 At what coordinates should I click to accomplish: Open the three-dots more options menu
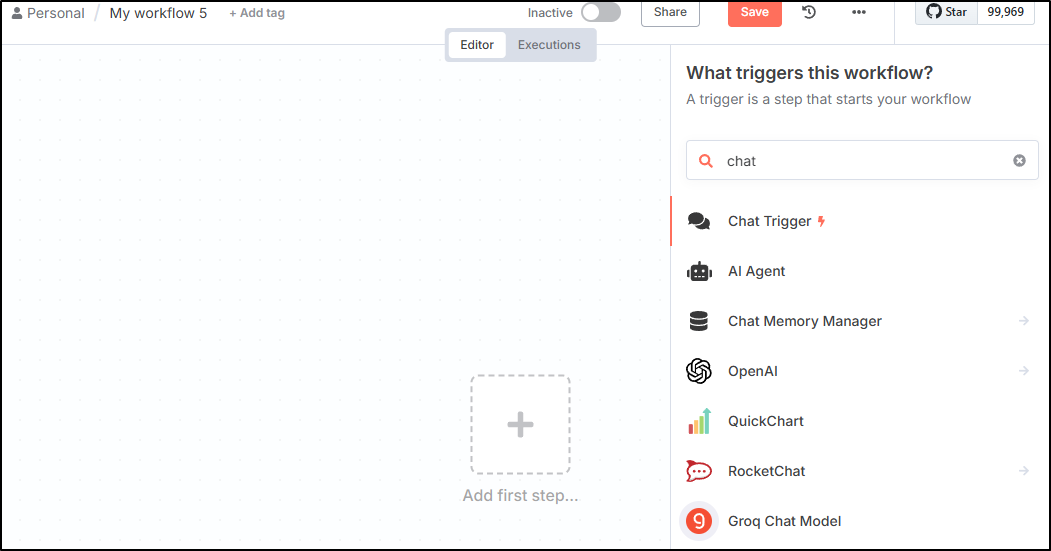click(x=859, y=12)
